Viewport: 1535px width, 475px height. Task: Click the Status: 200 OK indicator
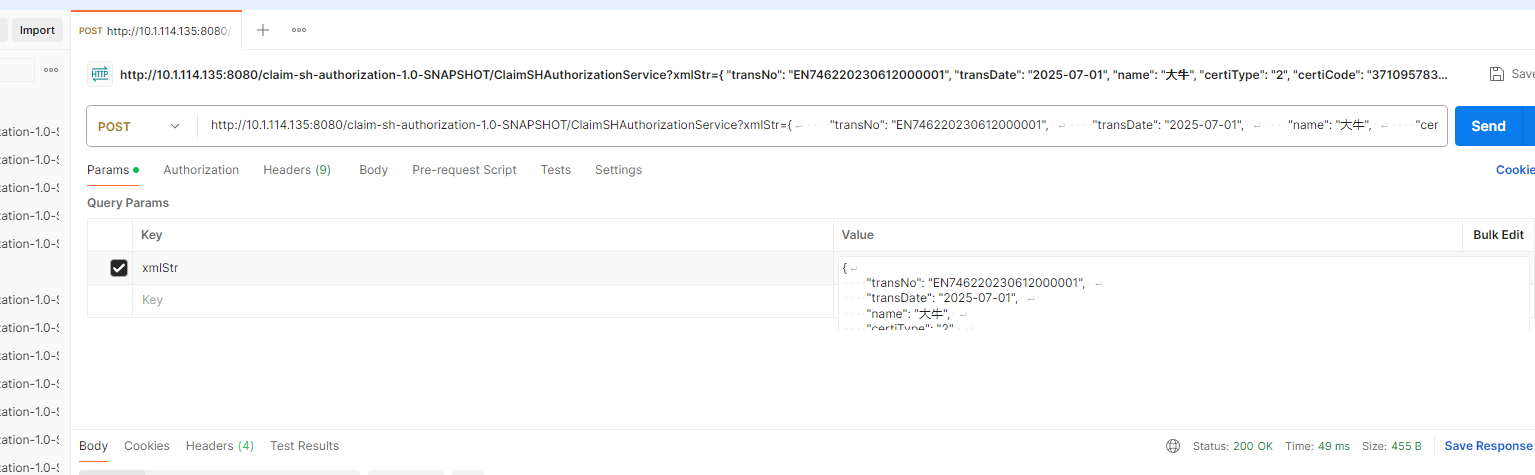[x=1233, y=446]
